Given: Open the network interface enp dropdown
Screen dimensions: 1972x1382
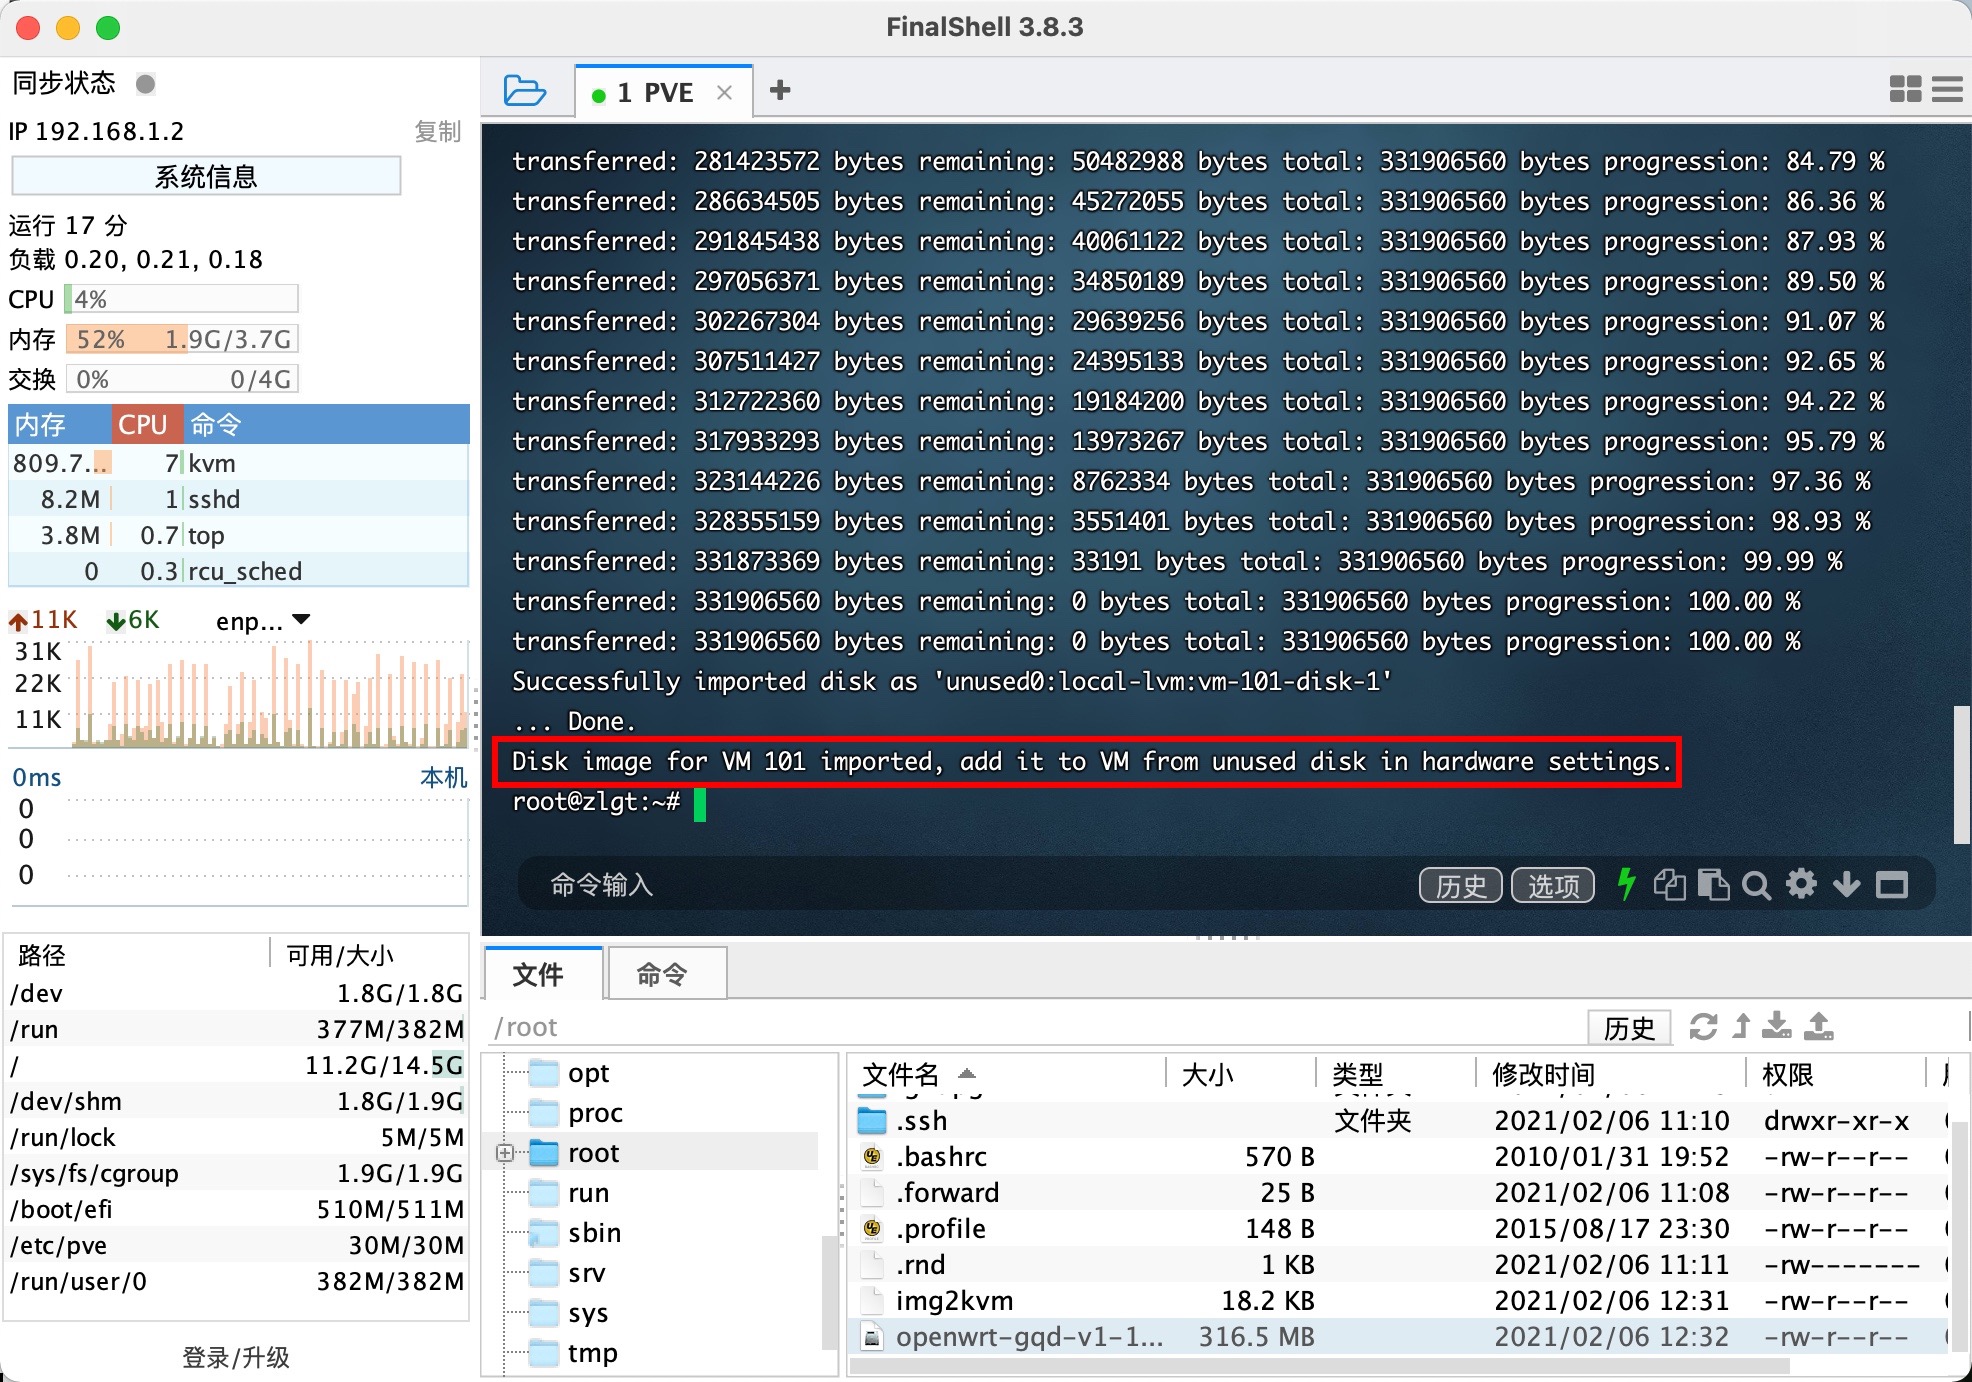Looking at the screenshot, I should pos(302,620).
